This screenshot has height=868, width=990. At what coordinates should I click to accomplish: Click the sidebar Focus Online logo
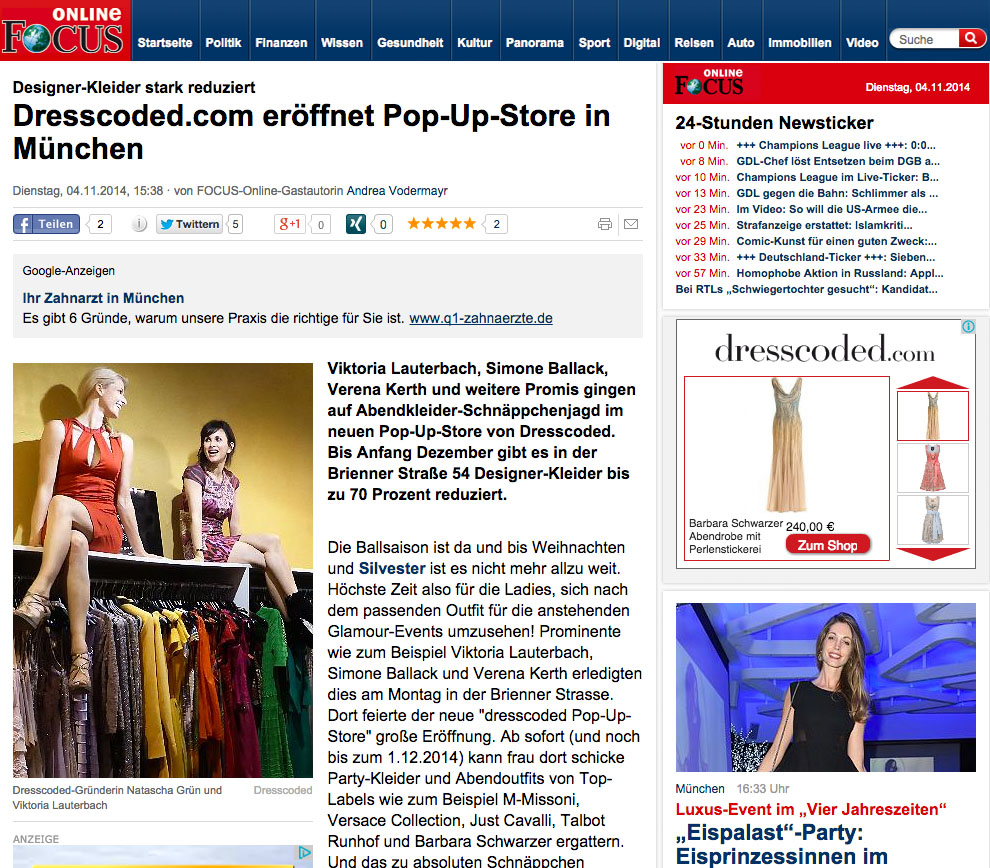[x=709, y=83]
